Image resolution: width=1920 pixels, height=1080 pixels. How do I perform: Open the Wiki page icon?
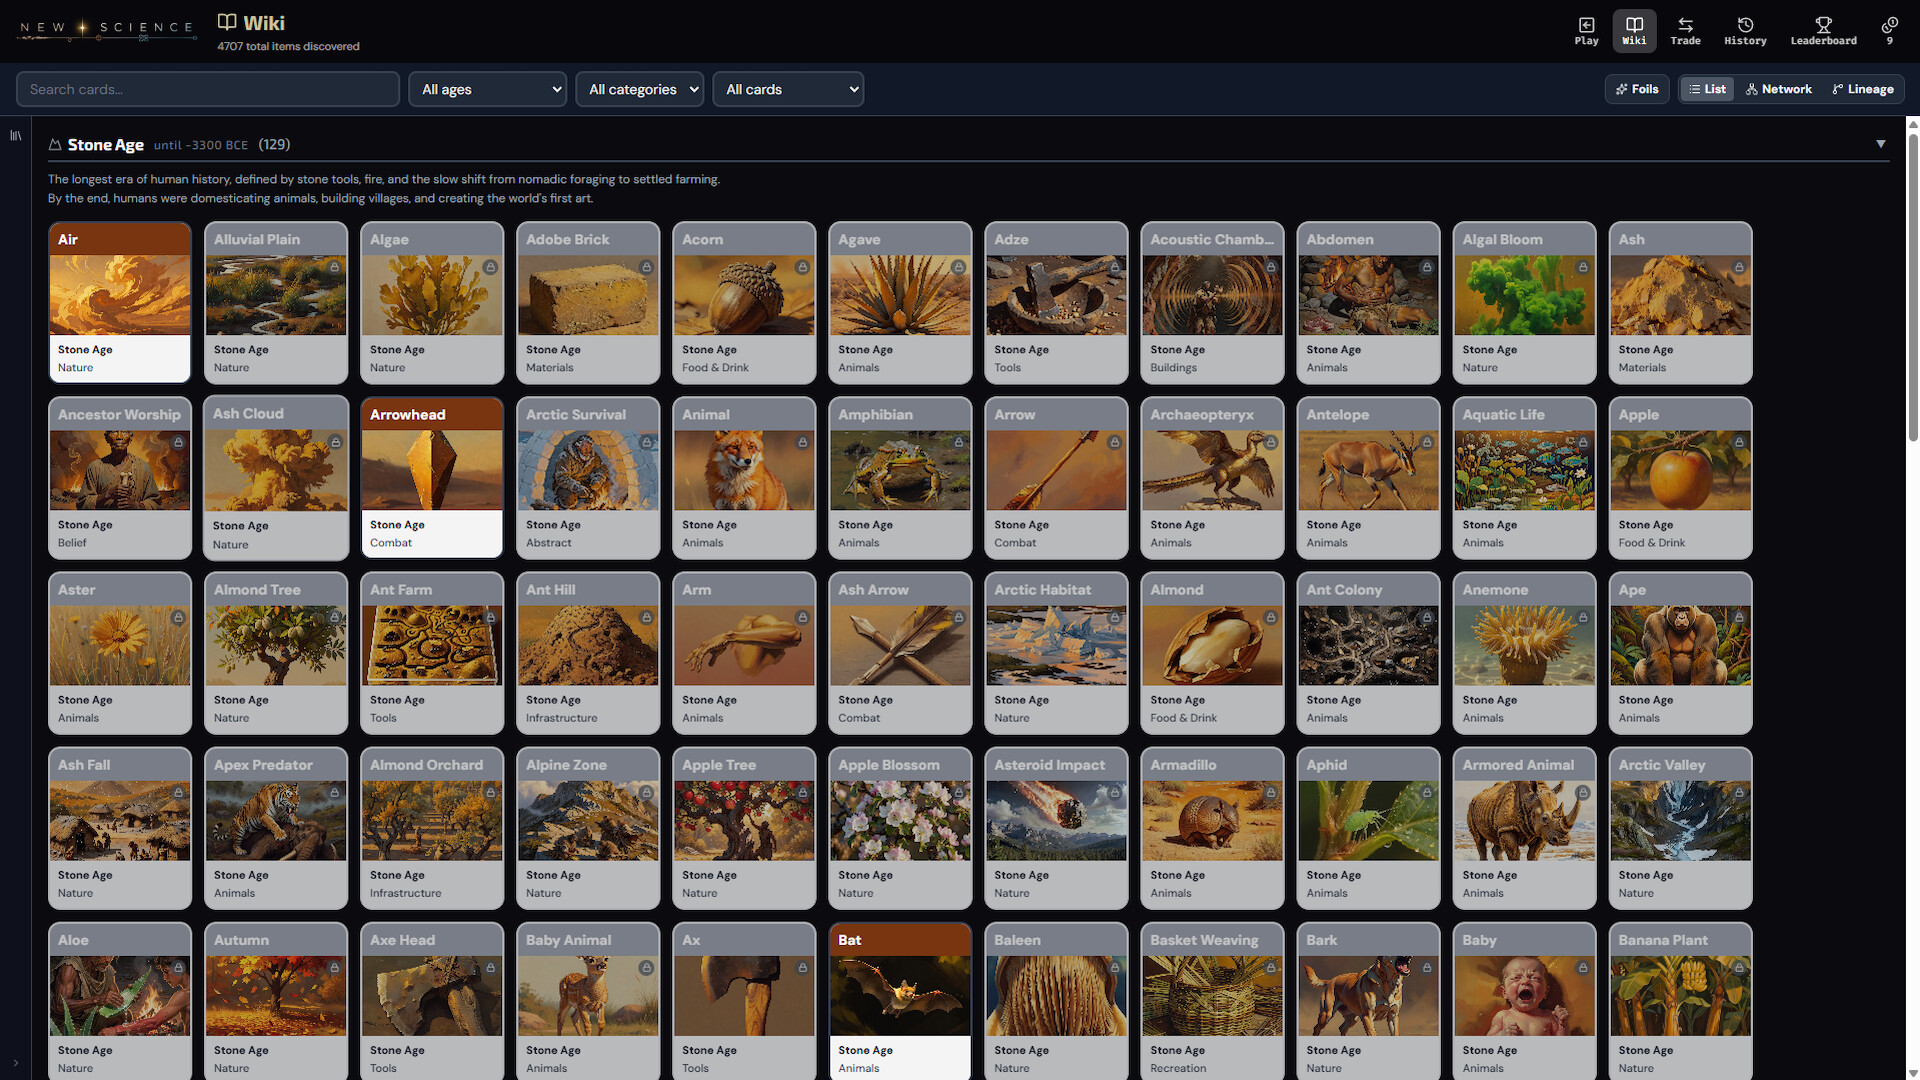(x=1634, y=31)
